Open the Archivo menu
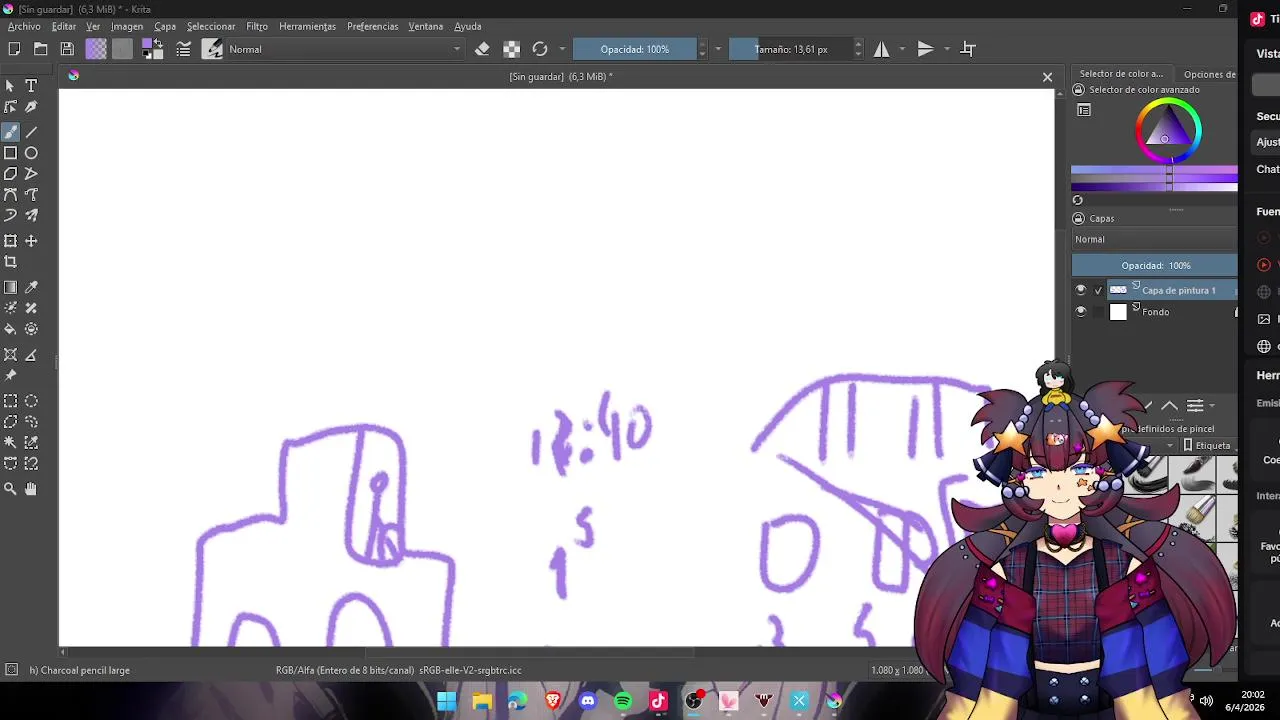The width and height of the screenshot is (1280, 720). [24, 26]
